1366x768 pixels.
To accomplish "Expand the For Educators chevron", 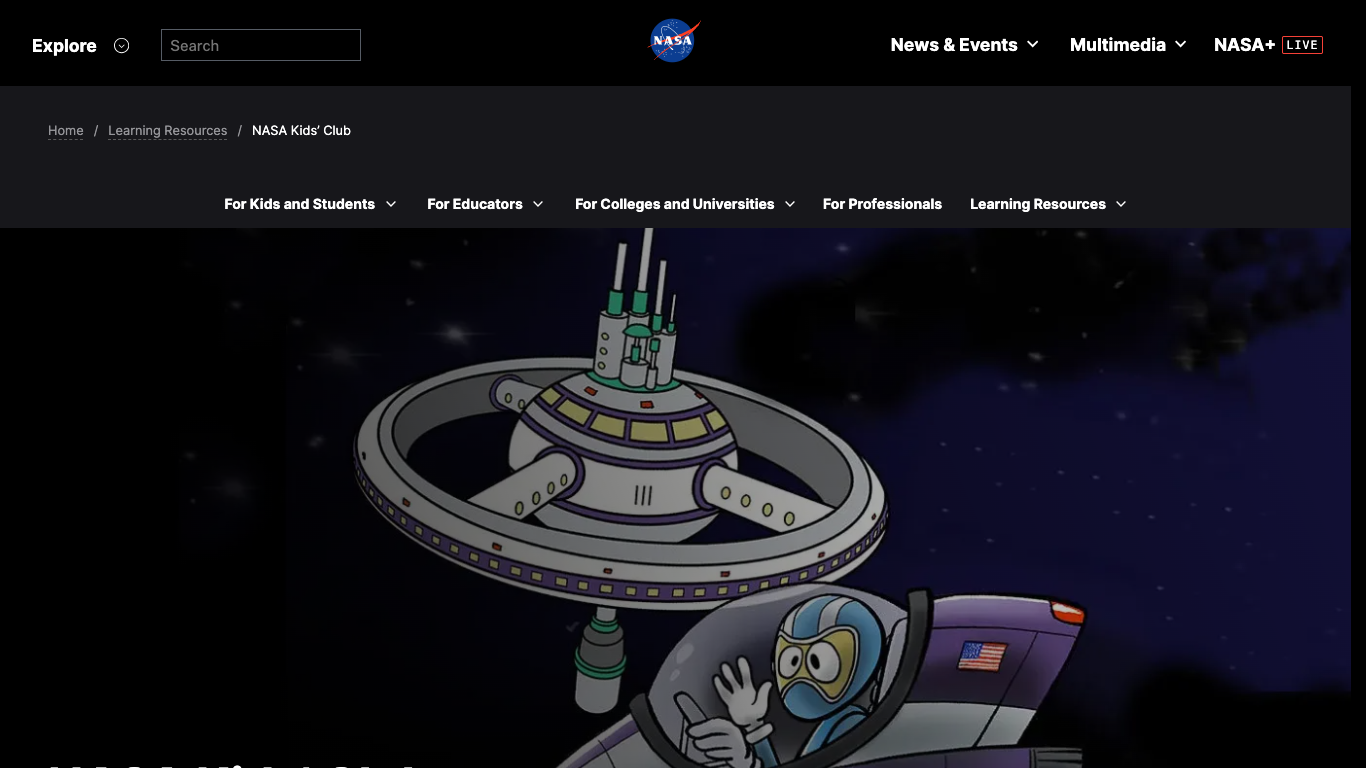I will point(538,204).
